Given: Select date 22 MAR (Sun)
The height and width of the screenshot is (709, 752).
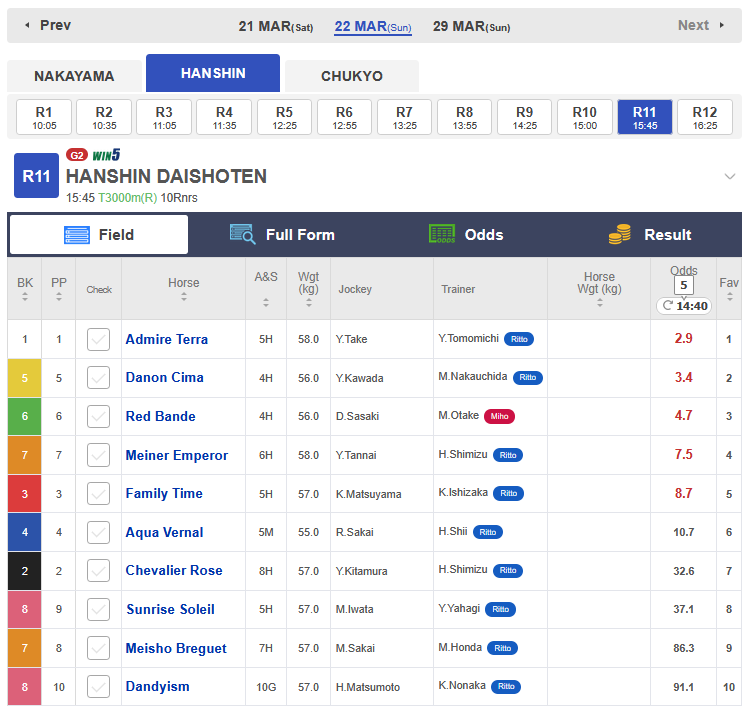Looking at the screenshot, I should (x=373, y=26).
